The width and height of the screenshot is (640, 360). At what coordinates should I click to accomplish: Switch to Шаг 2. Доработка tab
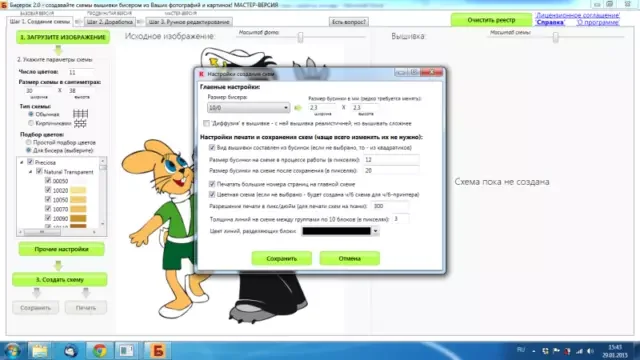tap(110, 22)
